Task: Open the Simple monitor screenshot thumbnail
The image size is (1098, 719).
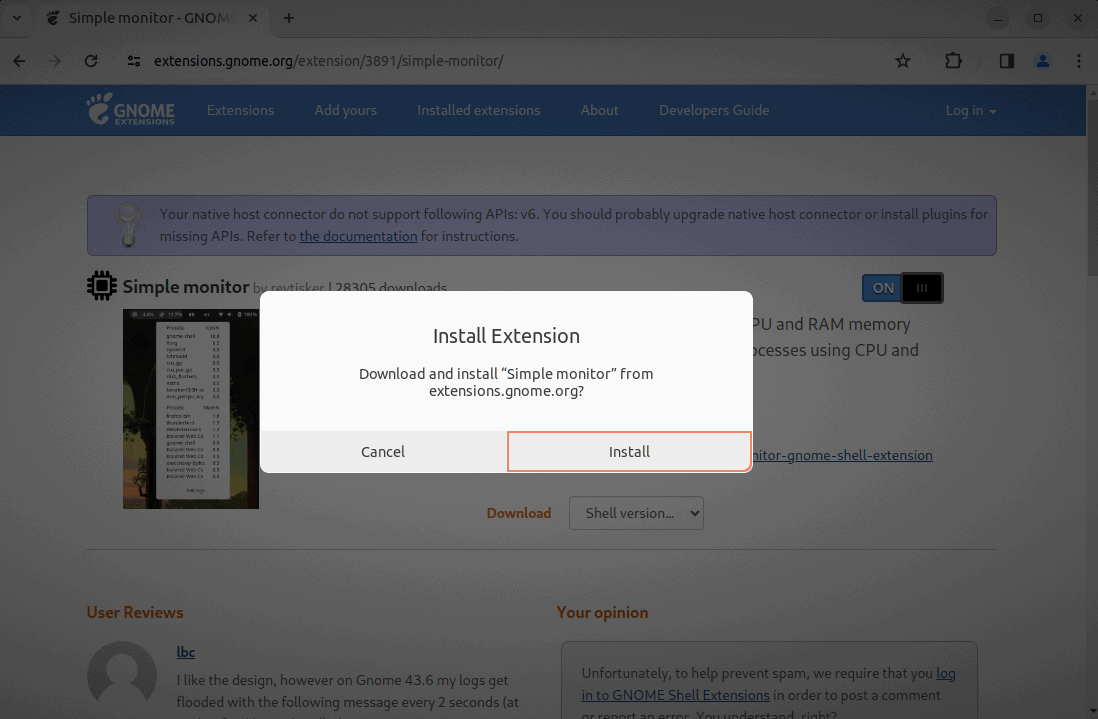Action: click(190, 409)
